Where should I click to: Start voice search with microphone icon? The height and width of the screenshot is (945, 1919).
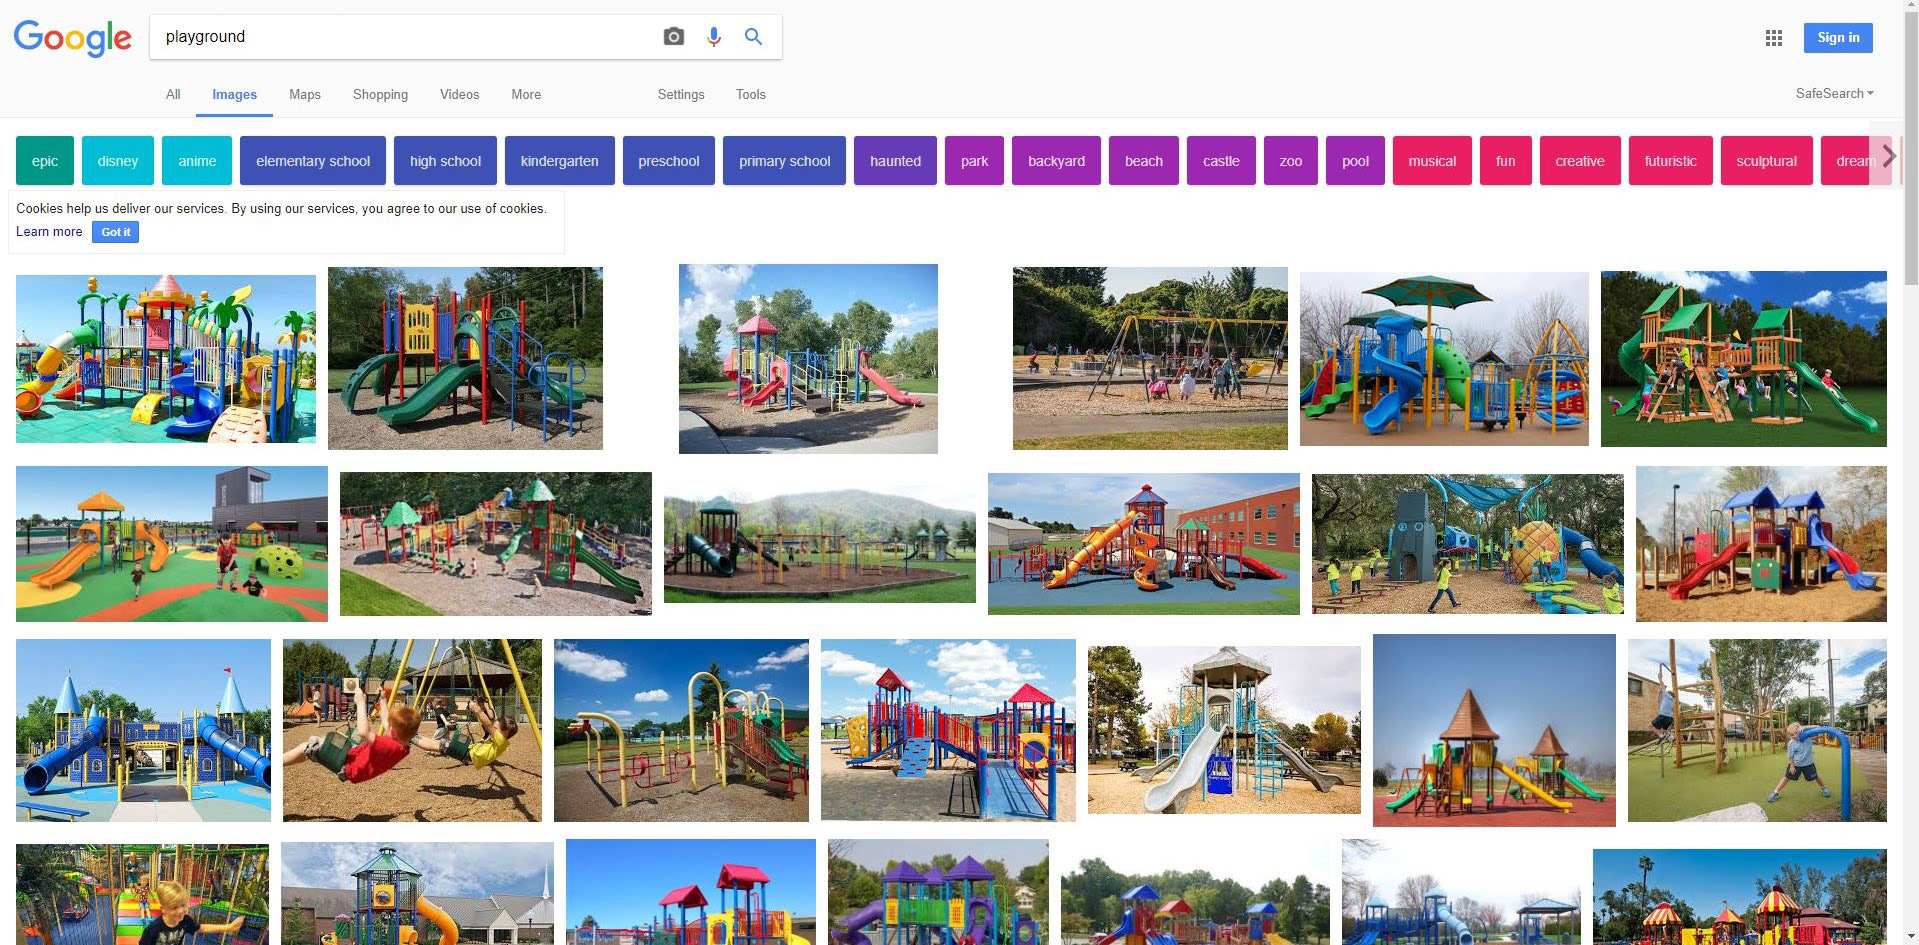tap(714, 37)
